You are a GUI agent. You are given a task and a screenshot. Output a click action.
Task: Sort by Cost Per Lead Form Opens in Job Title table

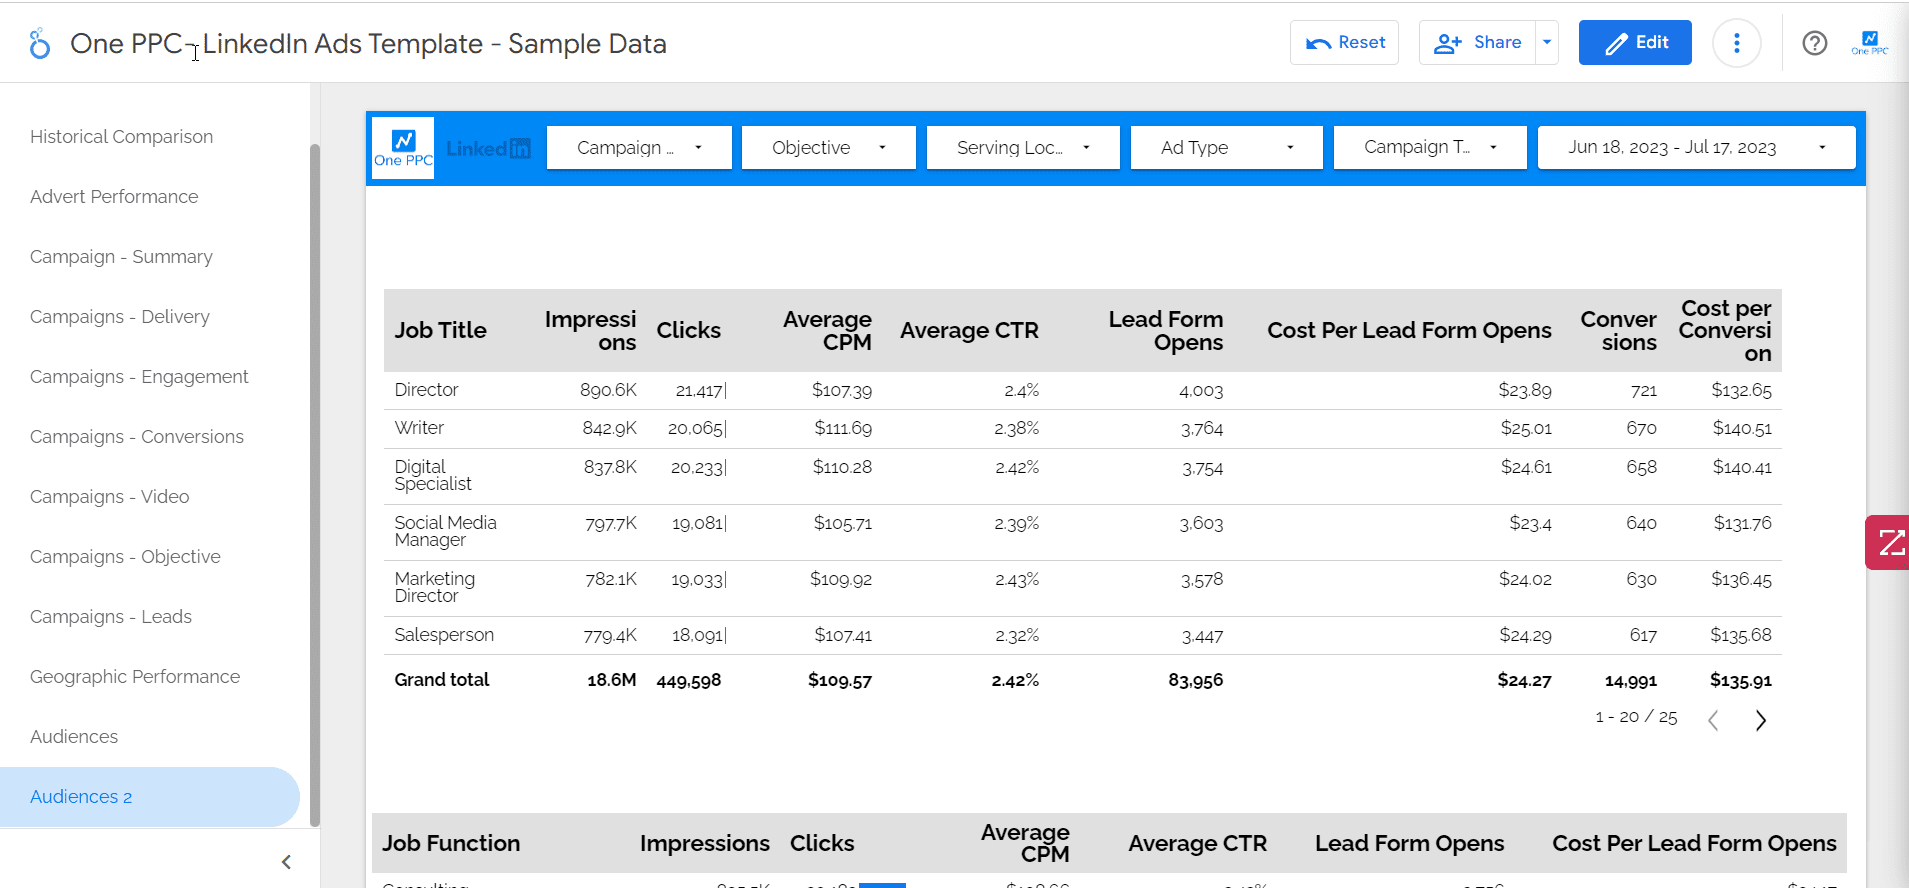[x=1409, y=330]
